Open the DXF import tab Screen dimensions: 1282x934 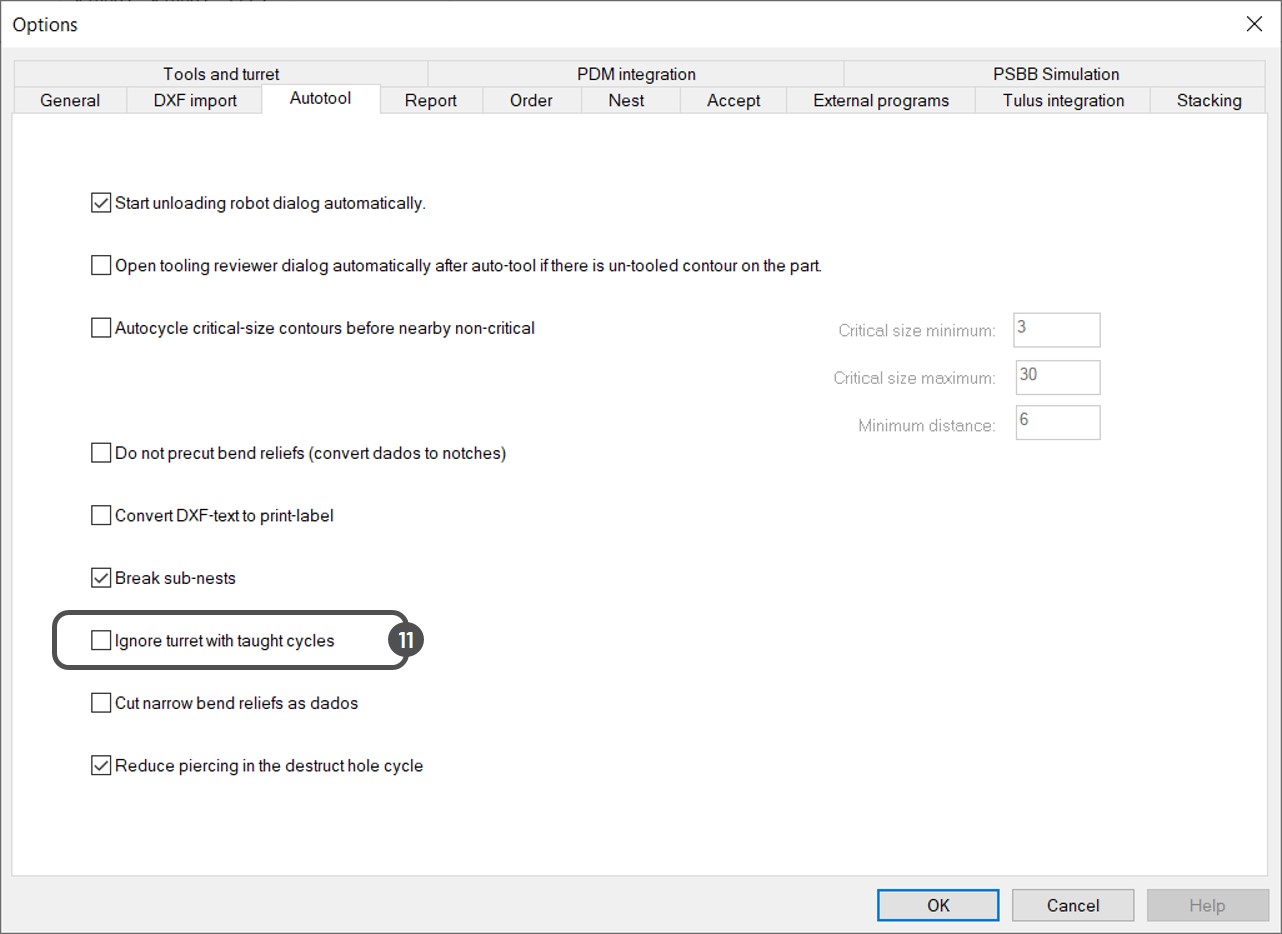[195, 100]
